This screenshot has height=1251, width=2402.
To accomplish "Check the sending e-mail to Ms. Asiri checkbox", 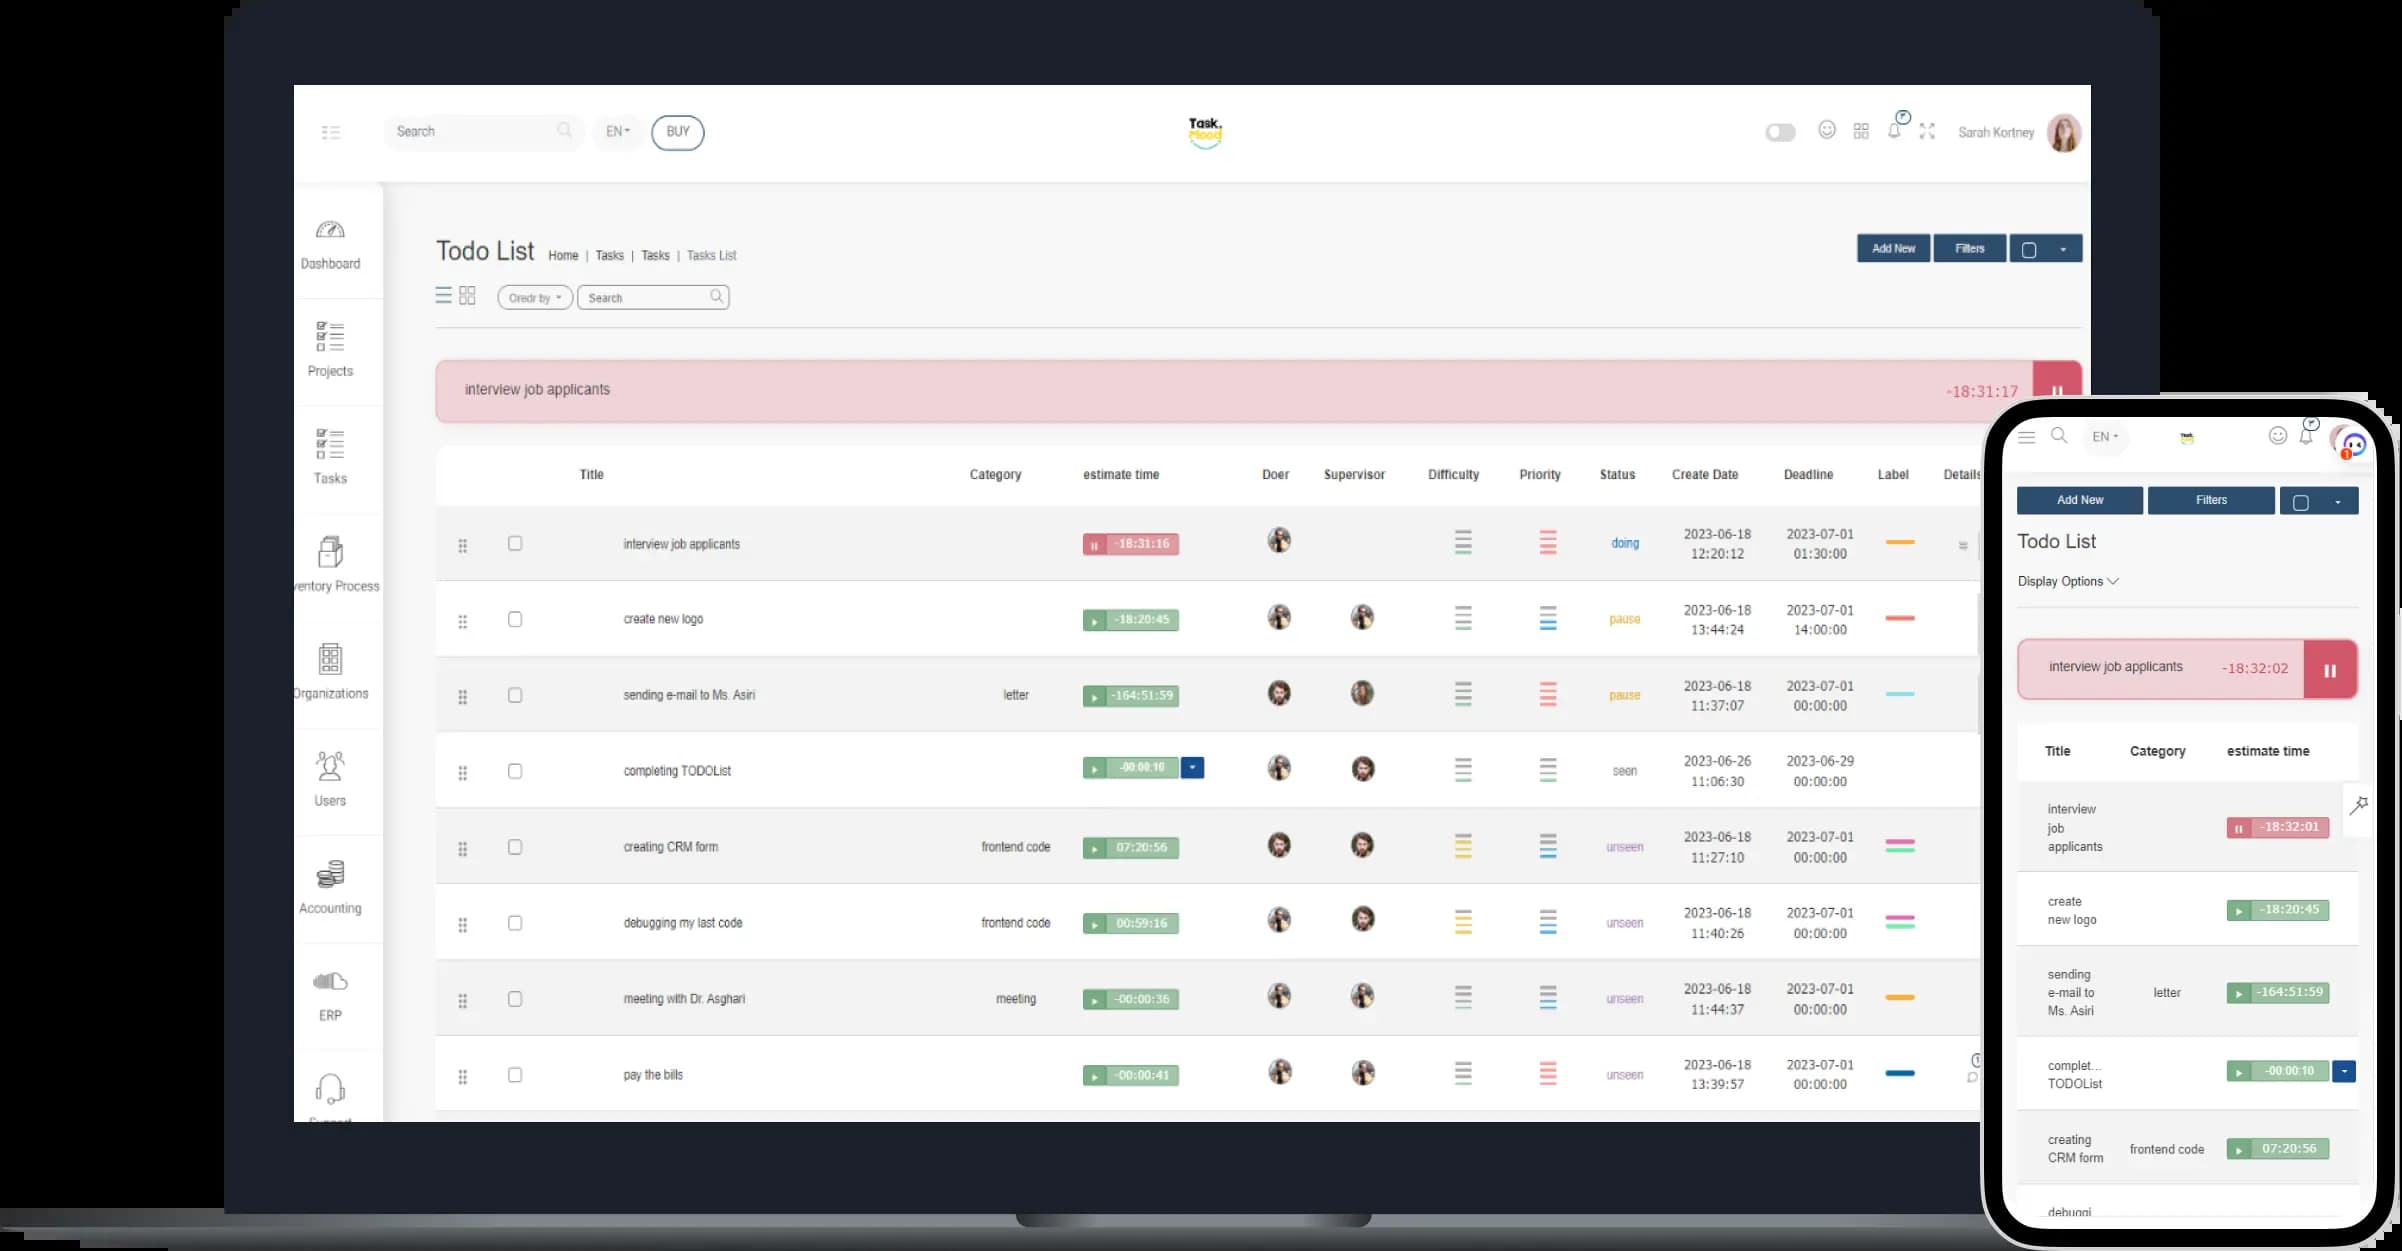I will [515, 696].
